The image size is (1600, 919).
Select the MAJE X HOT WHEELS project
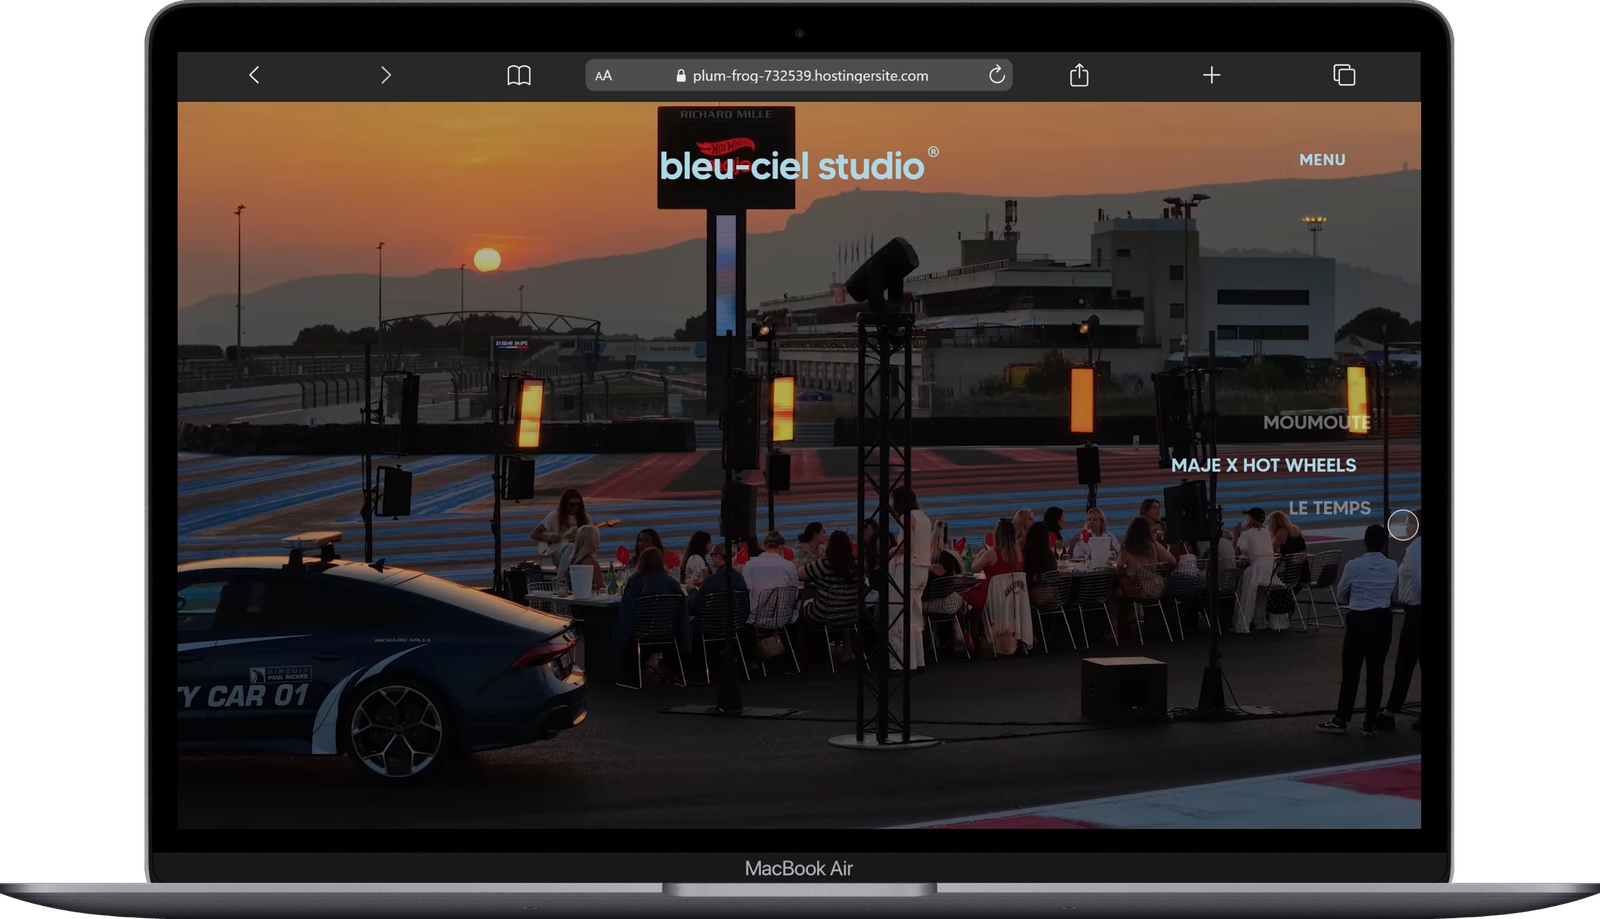pyautogui.click(x=1264, y=465)
